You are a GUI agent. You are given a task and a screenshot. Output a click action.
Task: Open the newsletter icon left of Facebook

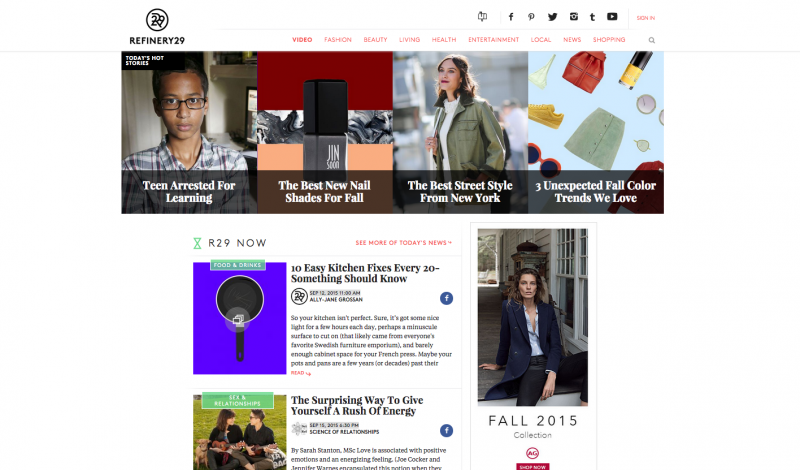tap(482, 17)
